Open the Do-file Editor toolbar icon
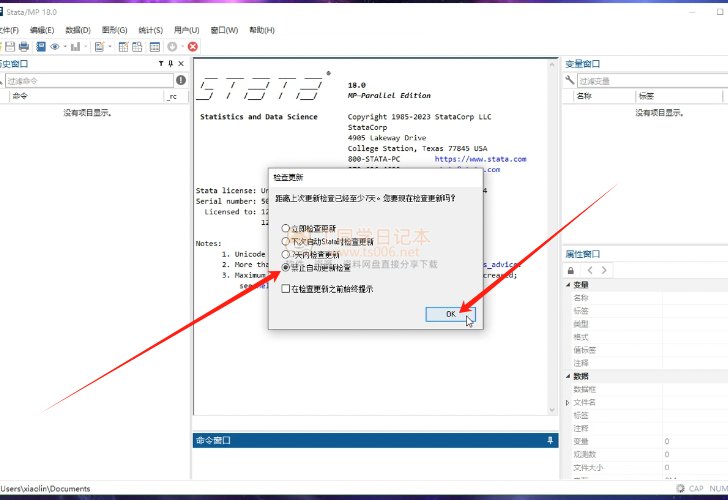Screen dimensions: 728x500 pos(99,46)
